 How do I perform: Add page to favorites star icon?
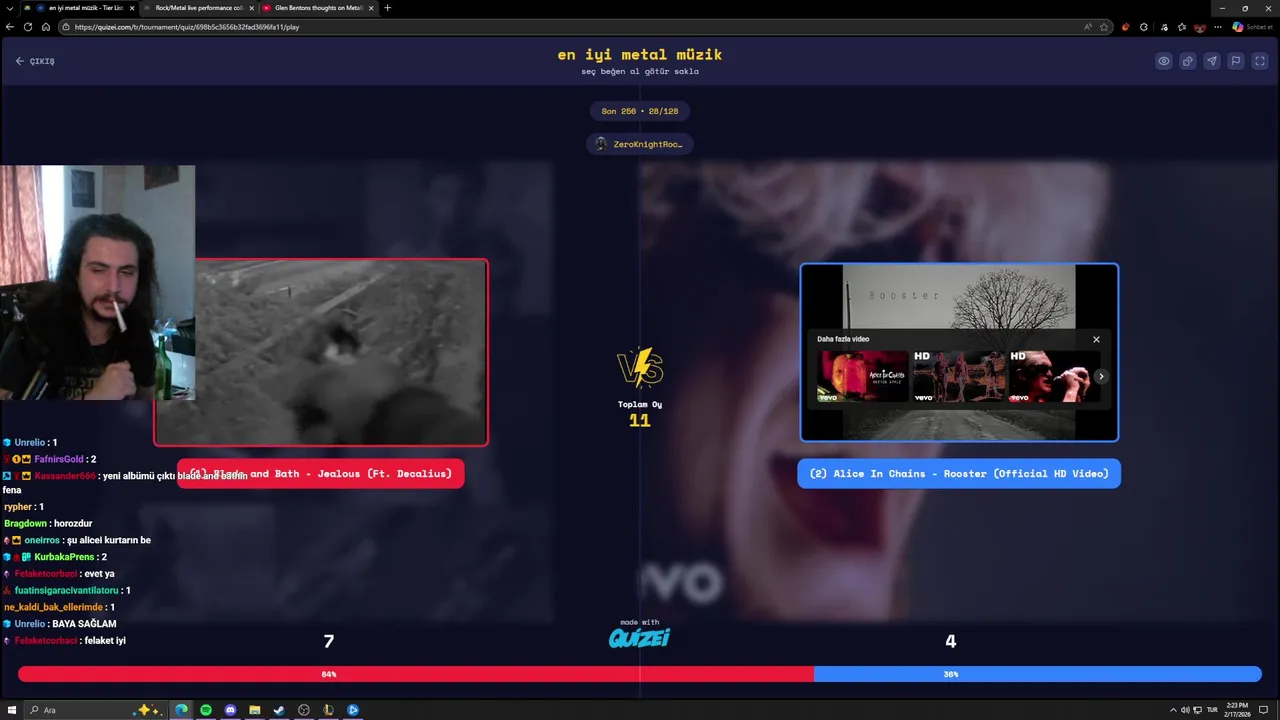tap(1104, 27)
